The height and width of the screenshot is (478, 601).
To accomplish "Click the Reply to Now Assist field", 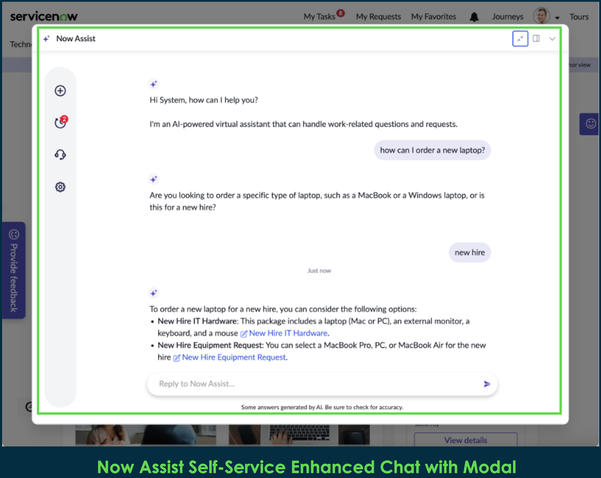I will 322,384.
